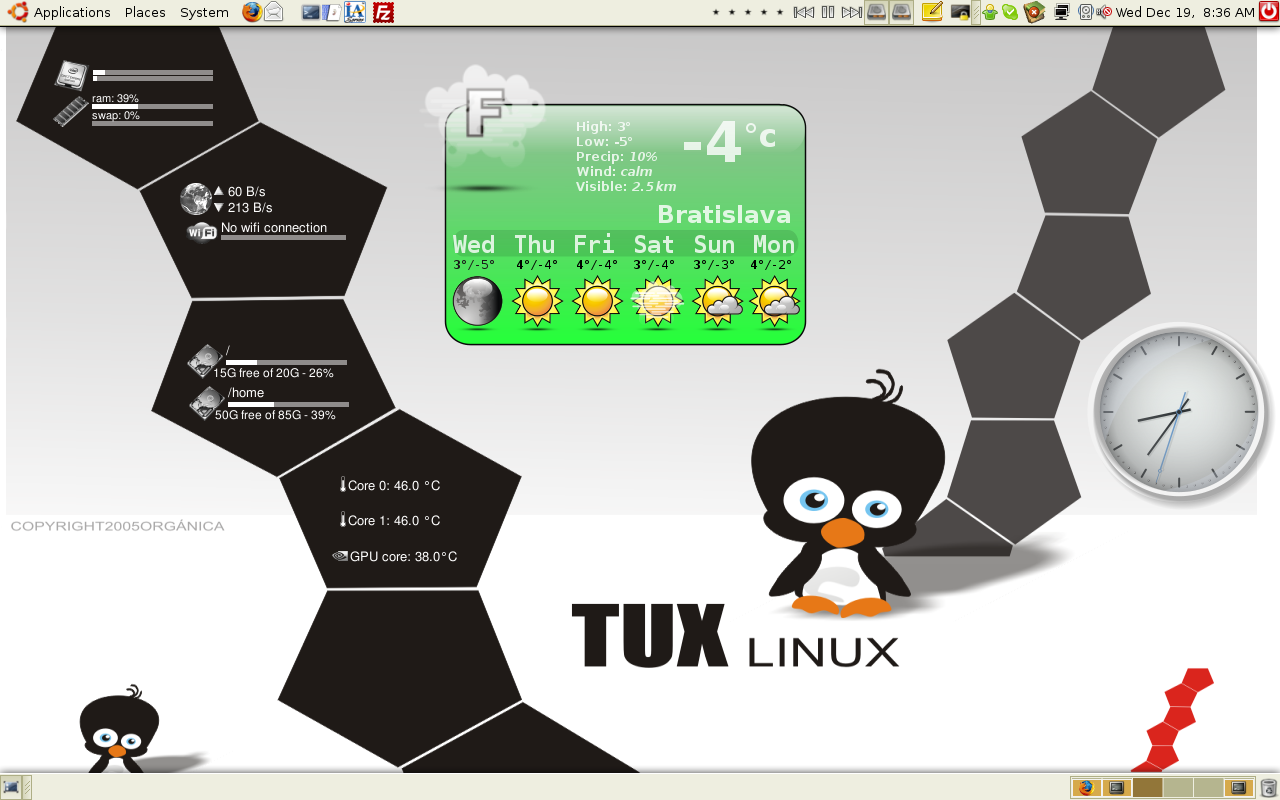Click the show desktop button
1280x800 pixels.
pos(11,787)
